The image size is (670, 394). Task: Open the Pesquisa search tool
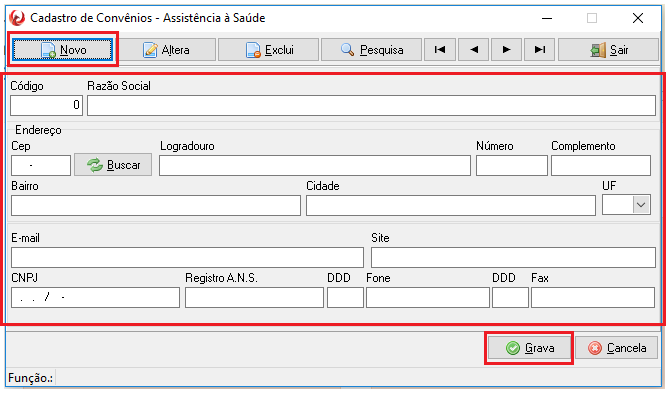371,50
